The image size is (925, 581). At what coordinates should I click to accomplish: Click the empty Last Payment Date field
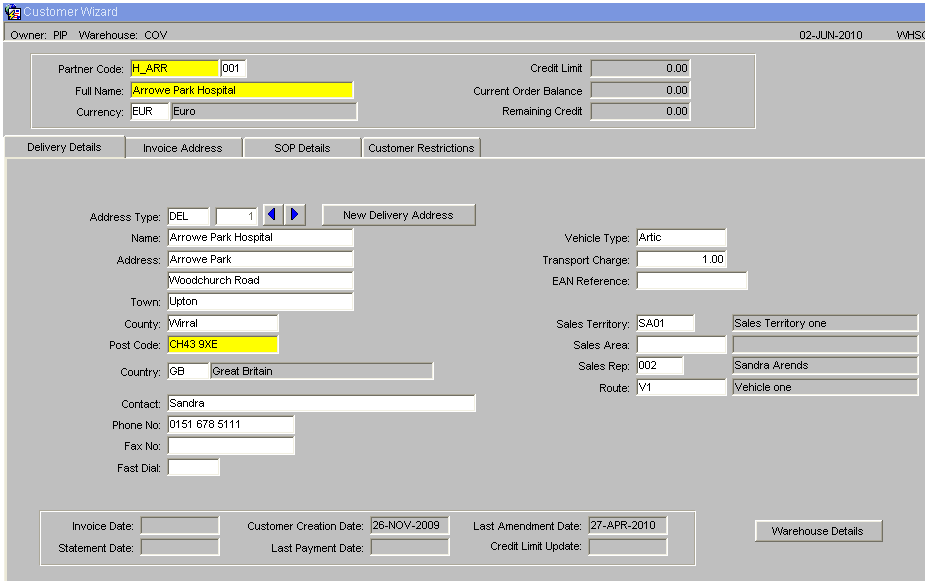[410, 547]
